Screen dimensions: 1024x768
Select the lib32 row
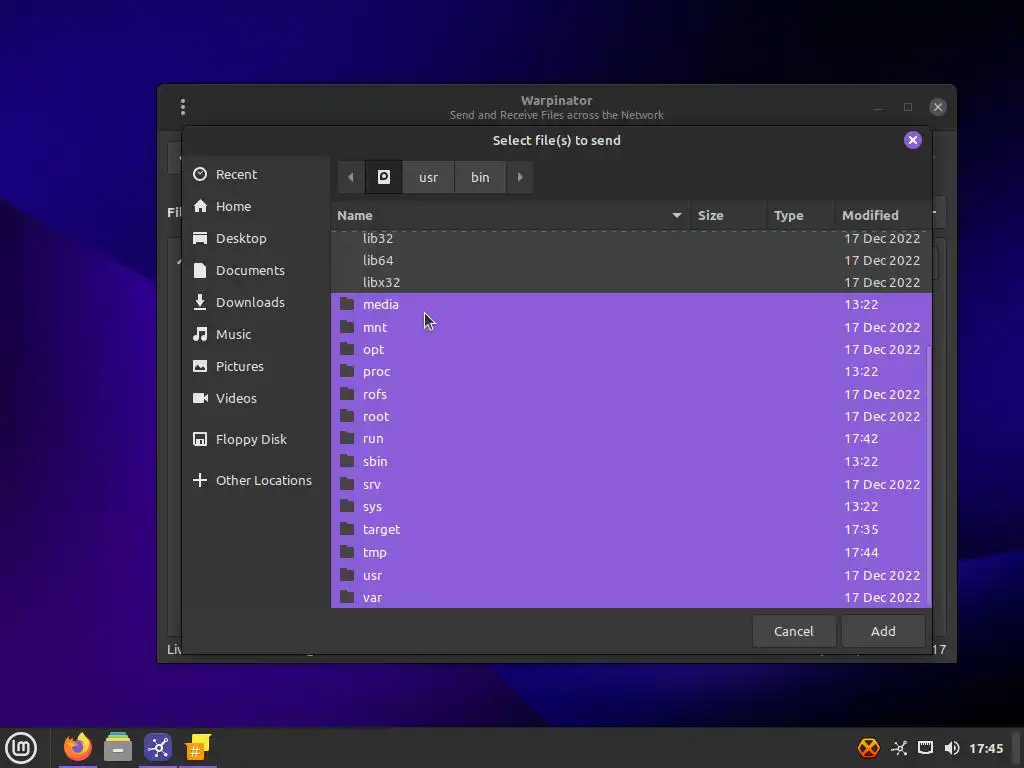point(631,238)
